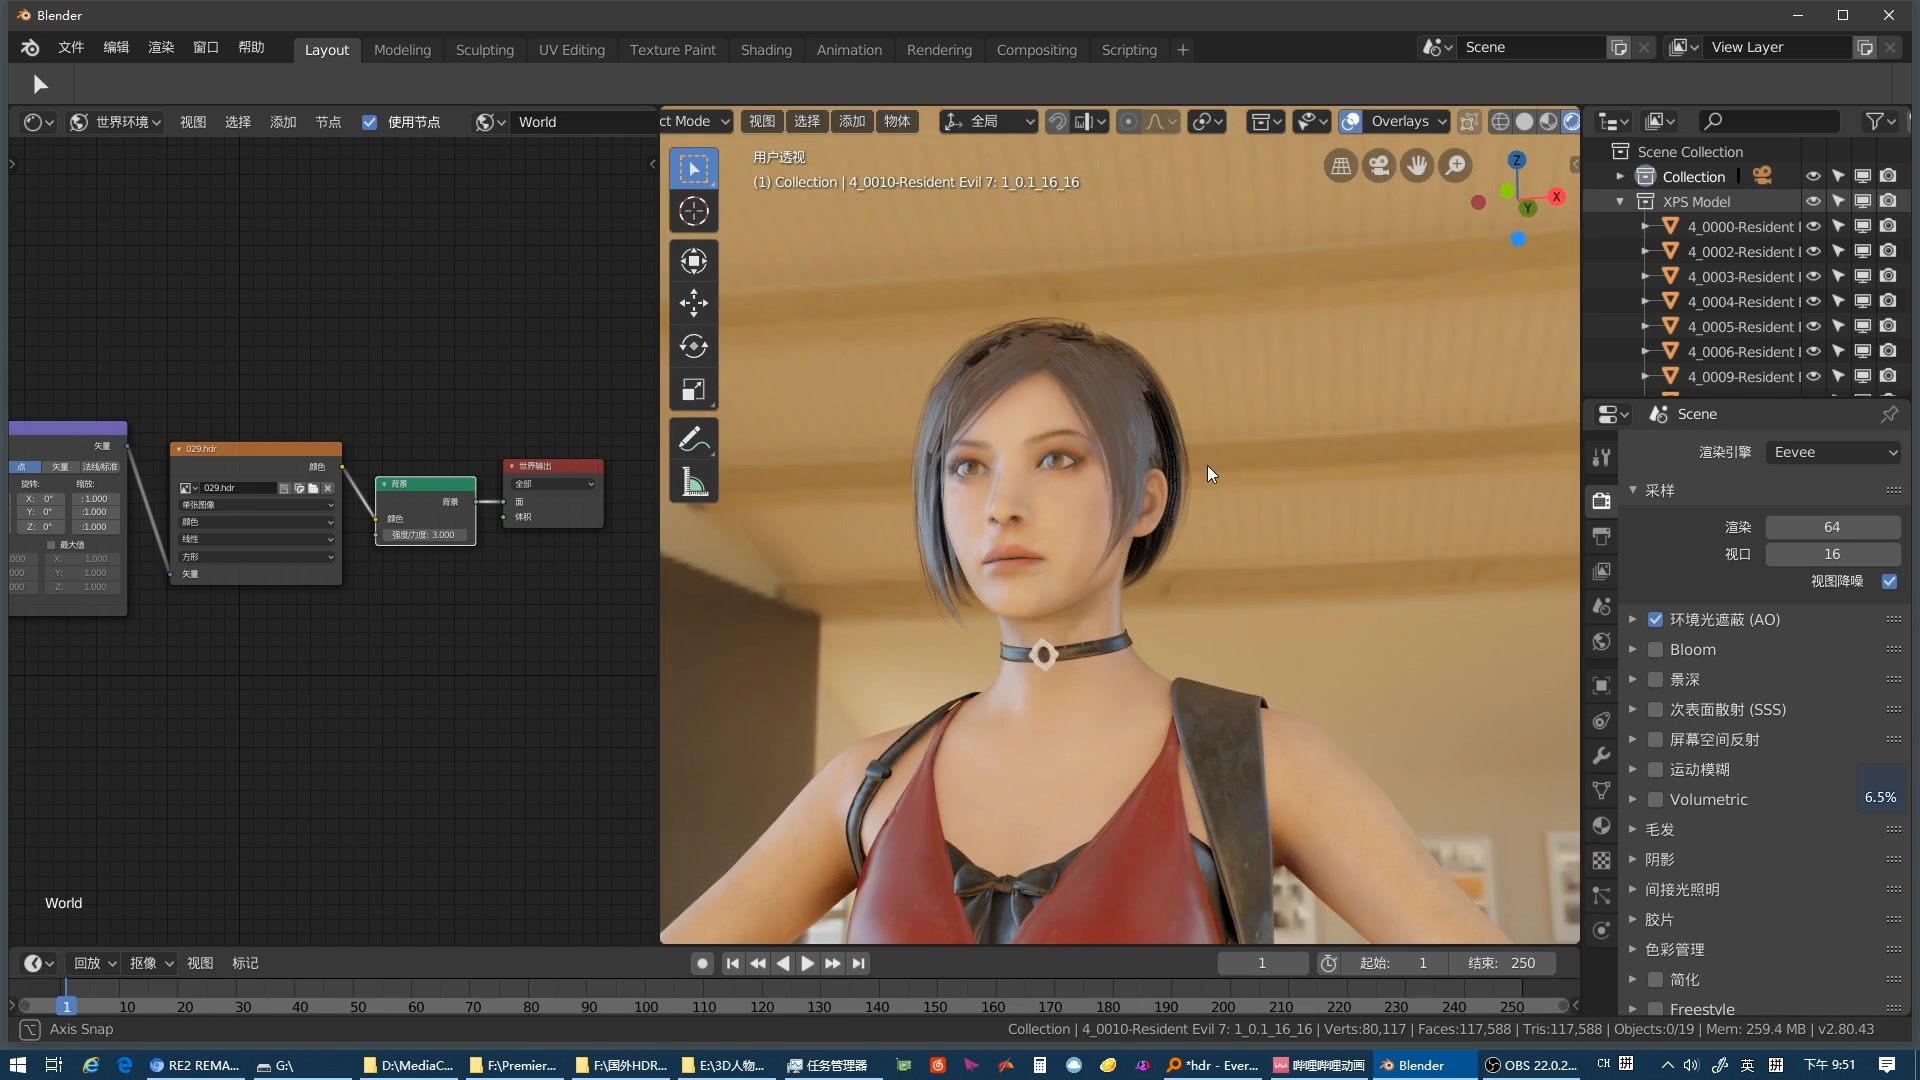Click play button in timeline
Viewport: 1920px width, 1080px height.
click(807, 963)
